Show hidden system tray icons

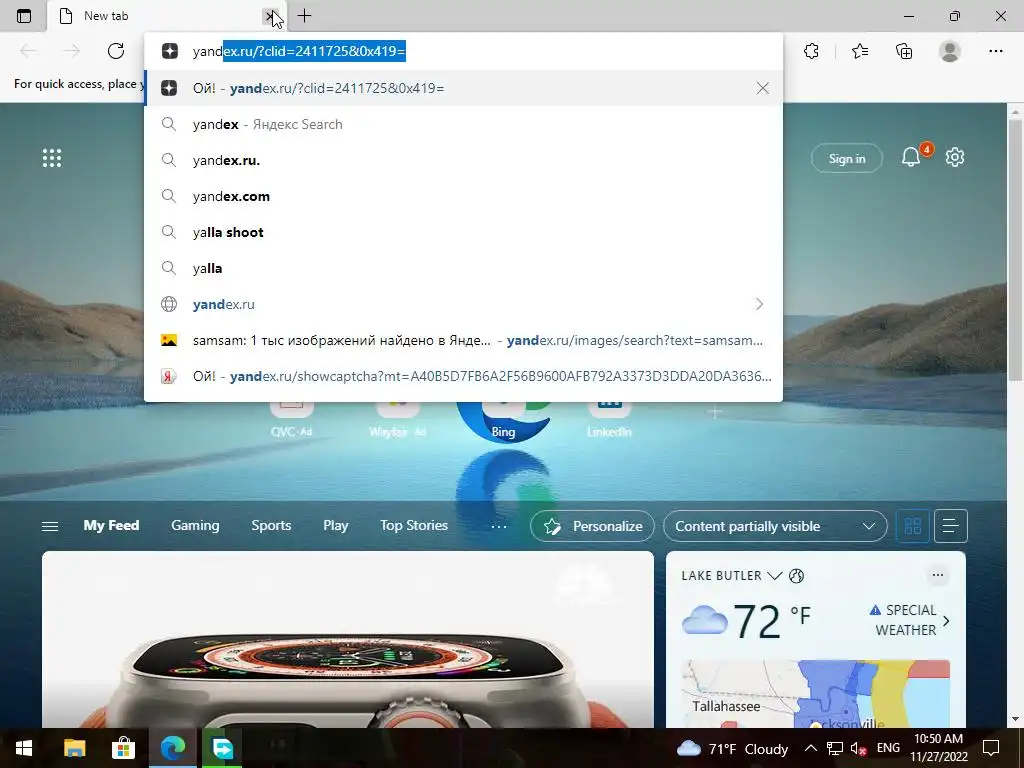810,748
